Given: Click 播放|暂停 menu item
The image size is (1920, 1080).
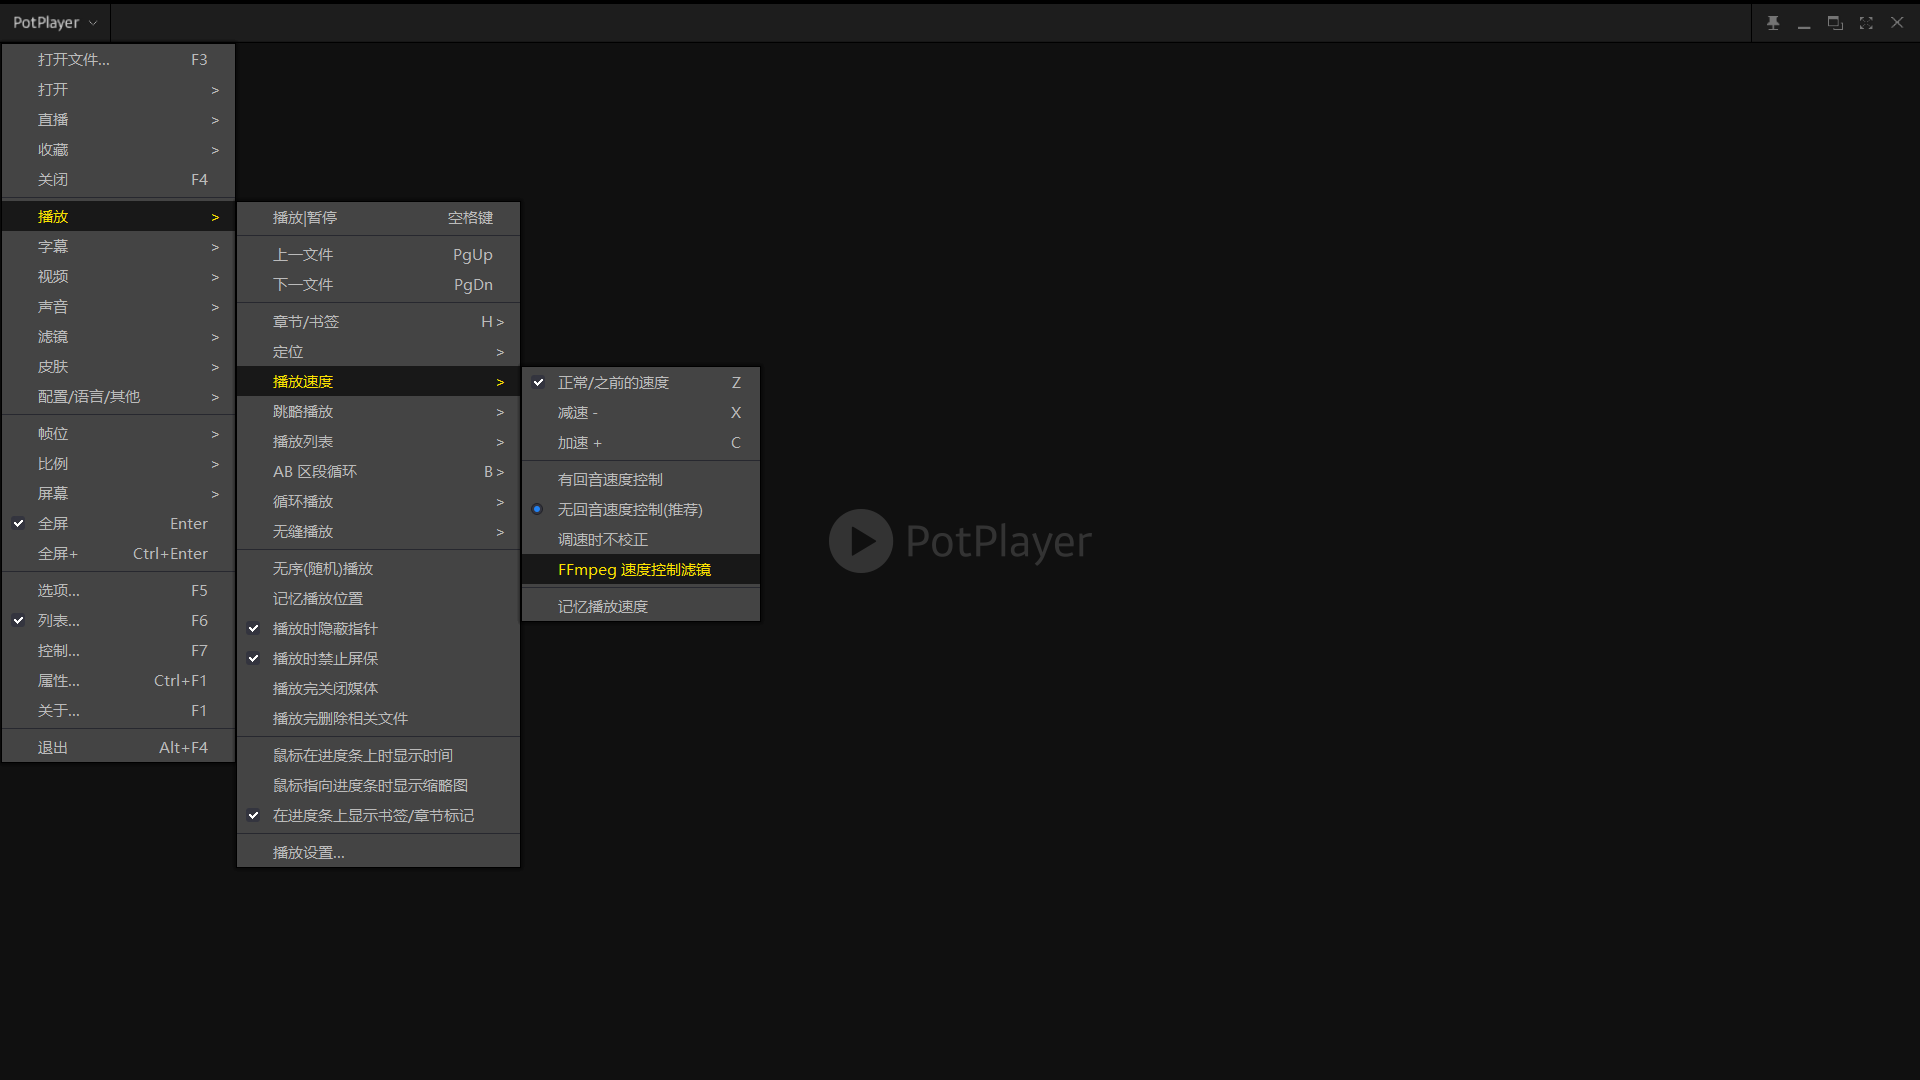Looking at the screenshot, I should coord(378,217).
